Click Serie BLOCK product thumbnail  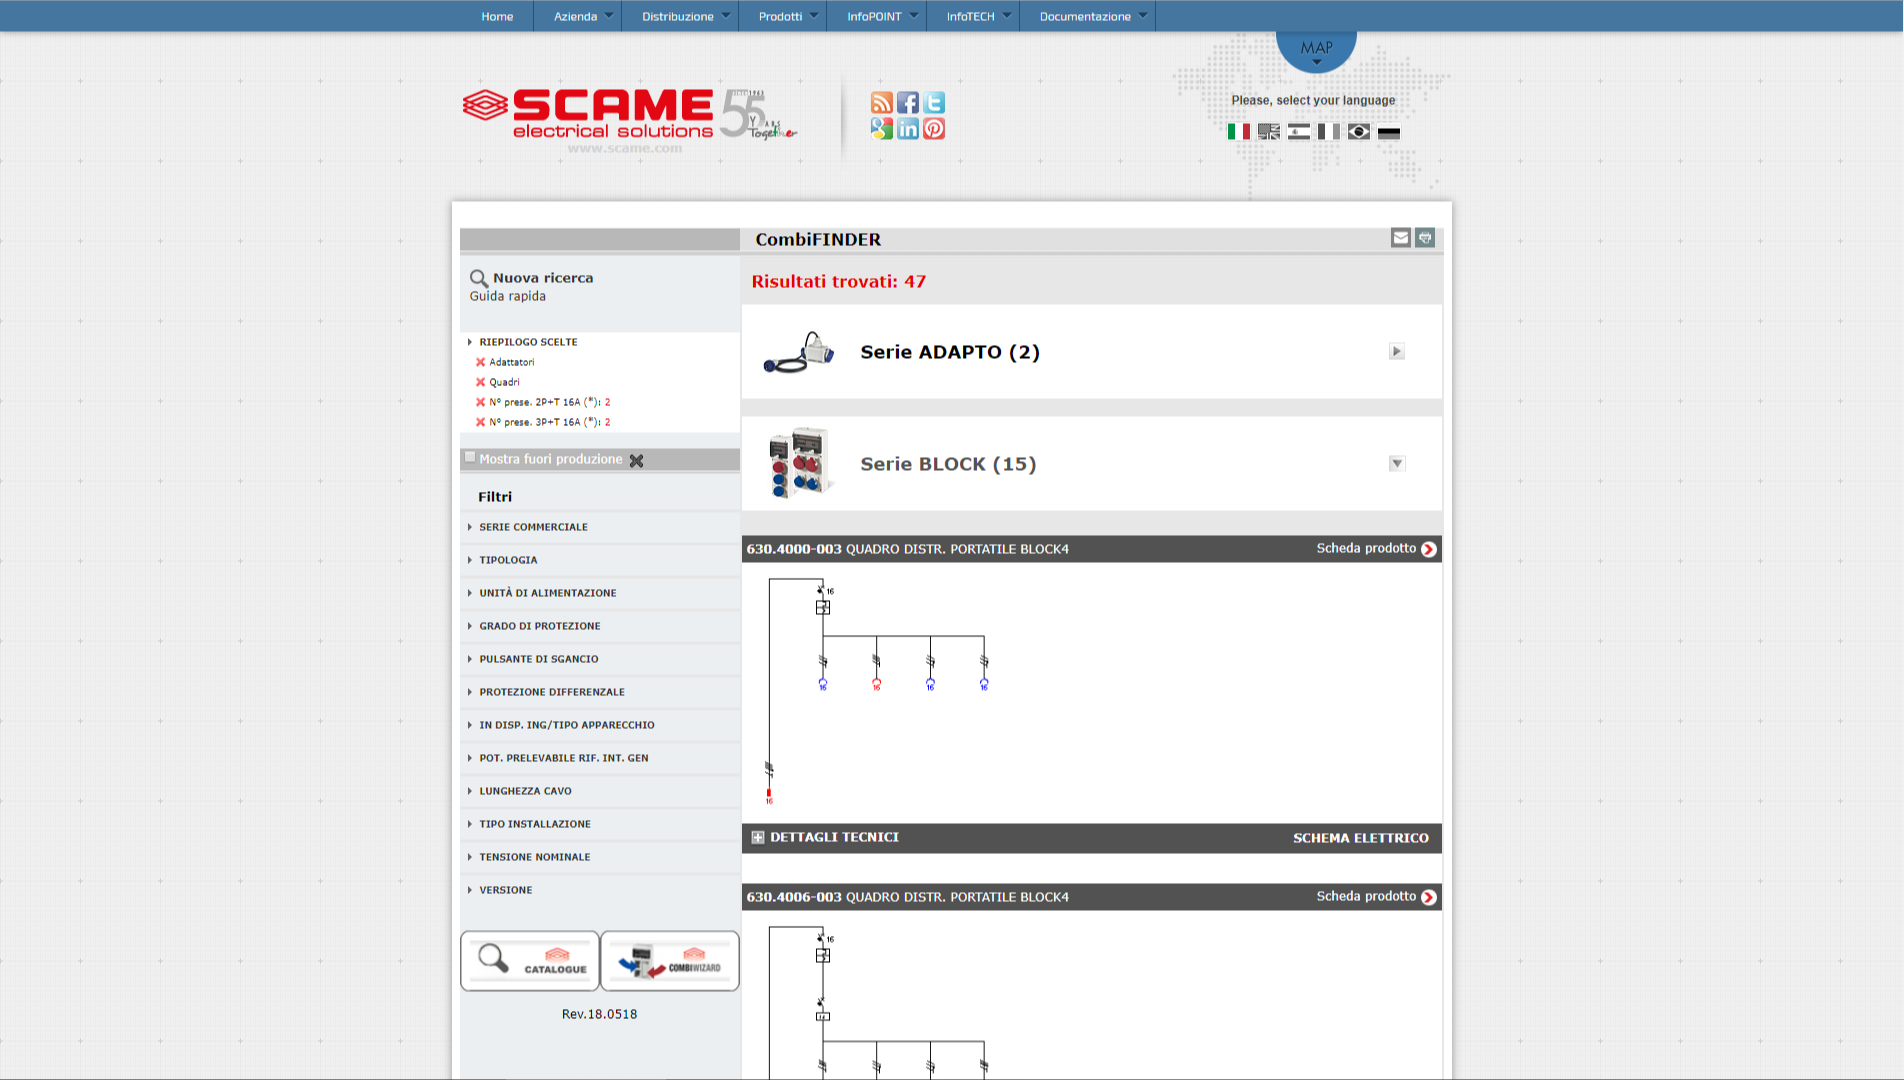point(800,463)
